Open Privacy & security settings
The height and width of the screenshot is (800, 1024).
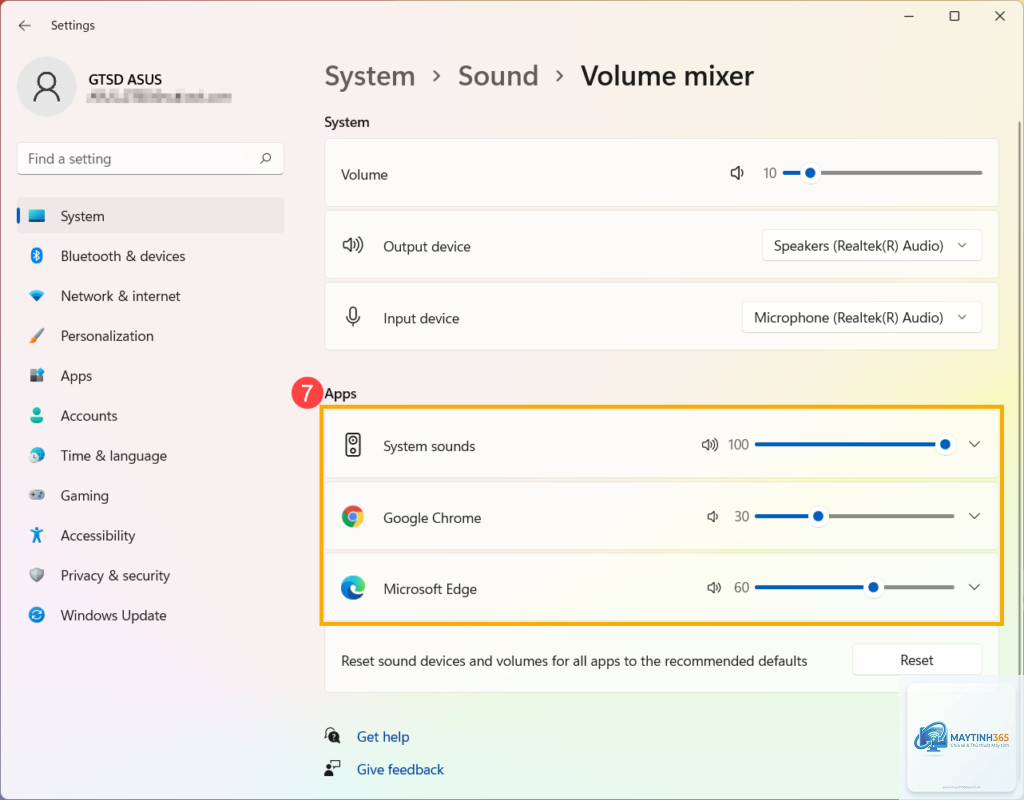(151, 575)
